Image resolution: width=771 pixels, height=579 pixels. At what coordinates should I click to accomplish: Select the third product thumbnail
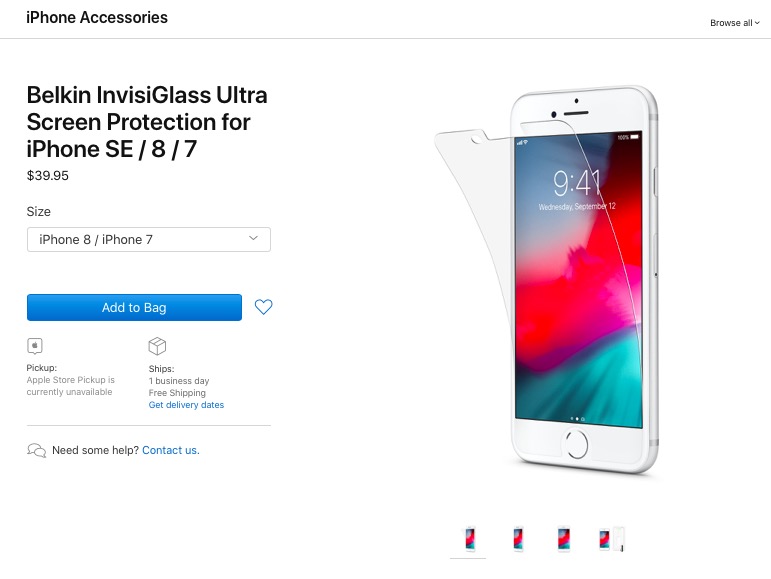[563, 539]
